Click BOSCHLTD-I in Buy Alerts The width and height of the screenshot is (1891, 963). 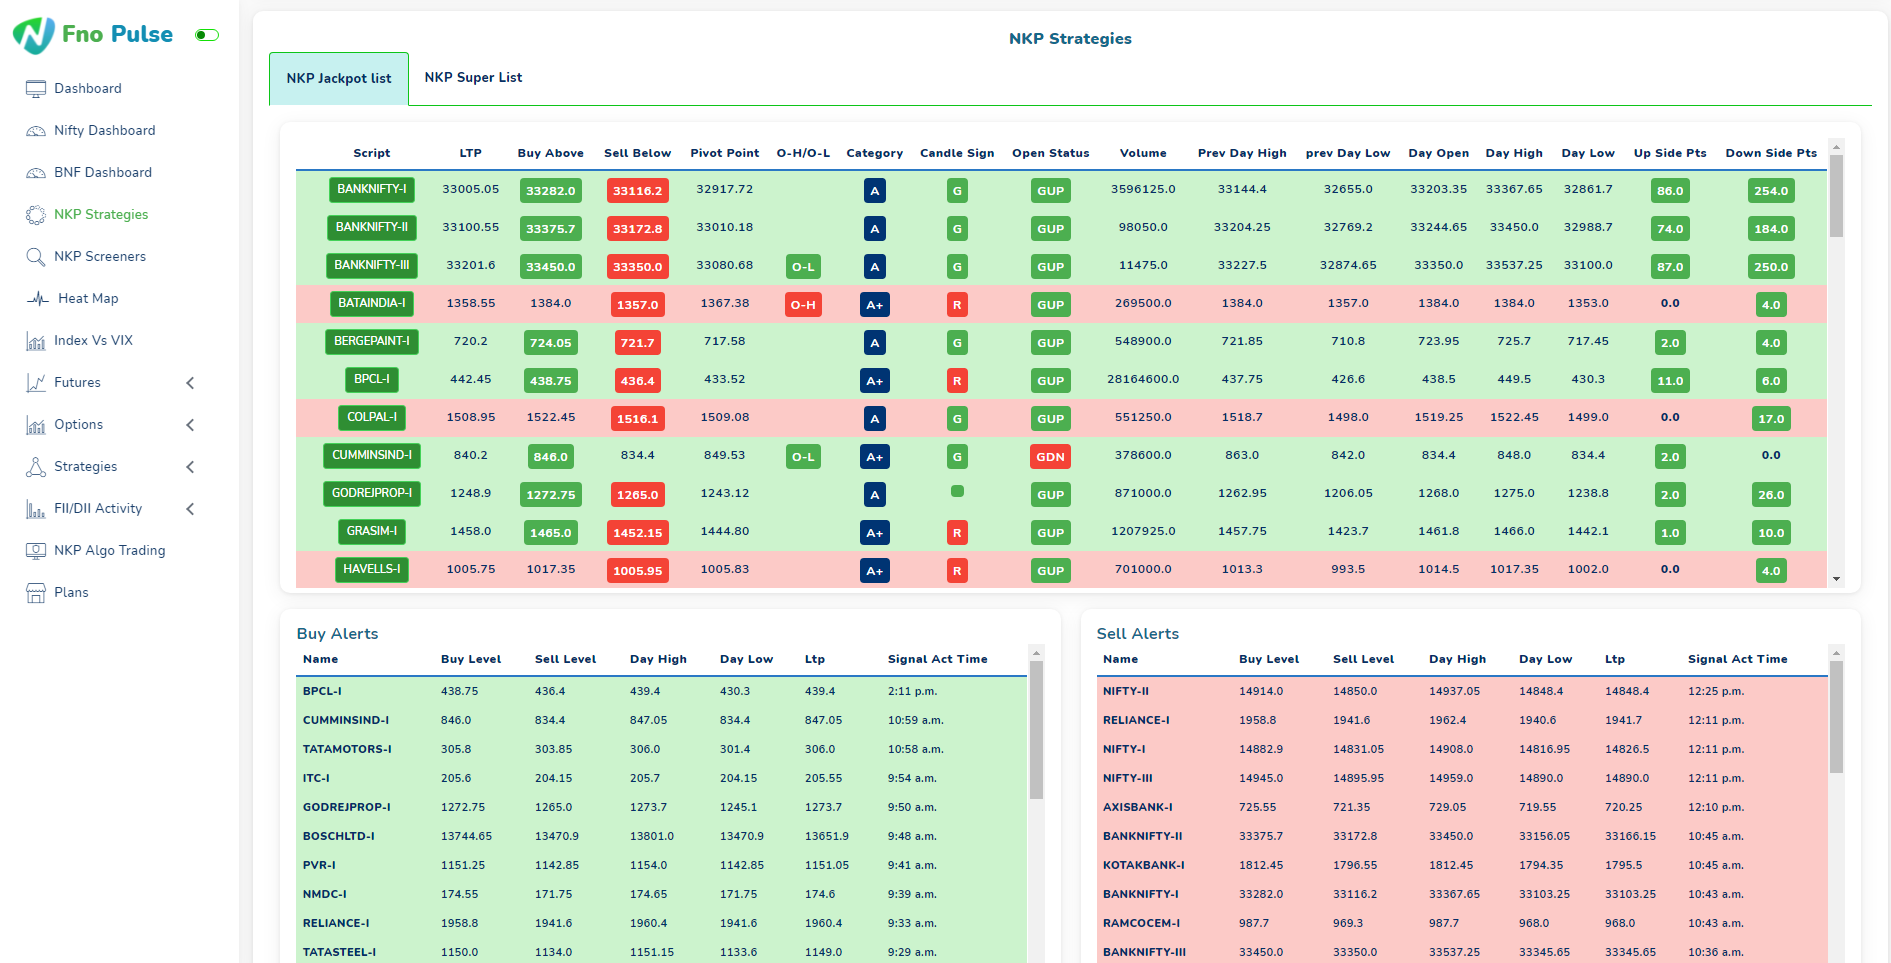click(339, 836)
